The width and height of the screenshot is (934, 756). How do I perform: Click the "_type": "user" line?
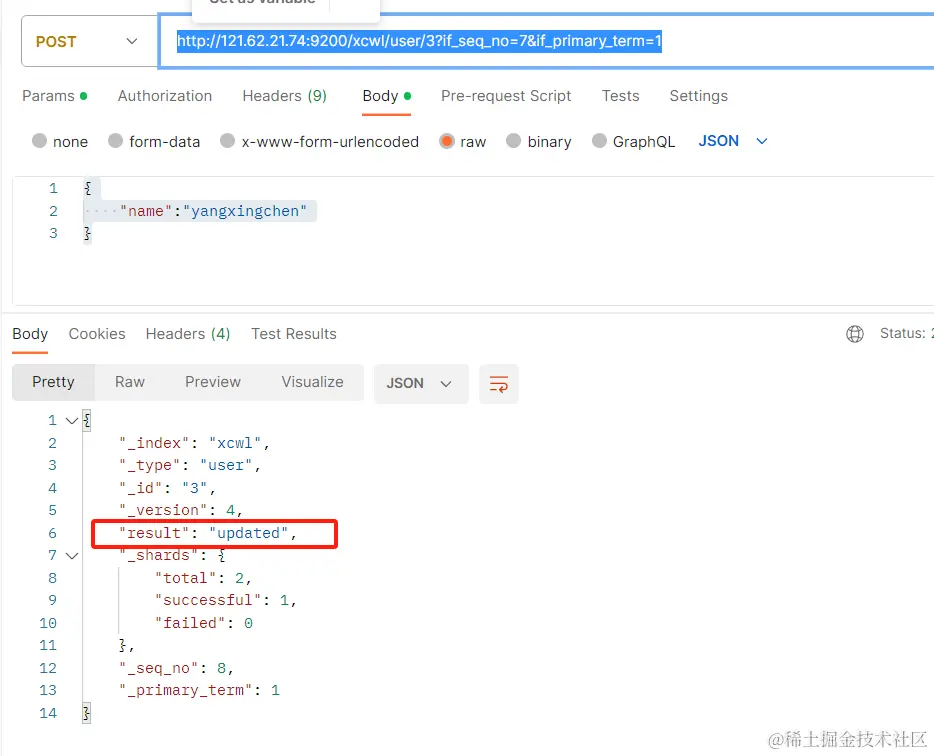pyautogui.click(x=190, y=465)
